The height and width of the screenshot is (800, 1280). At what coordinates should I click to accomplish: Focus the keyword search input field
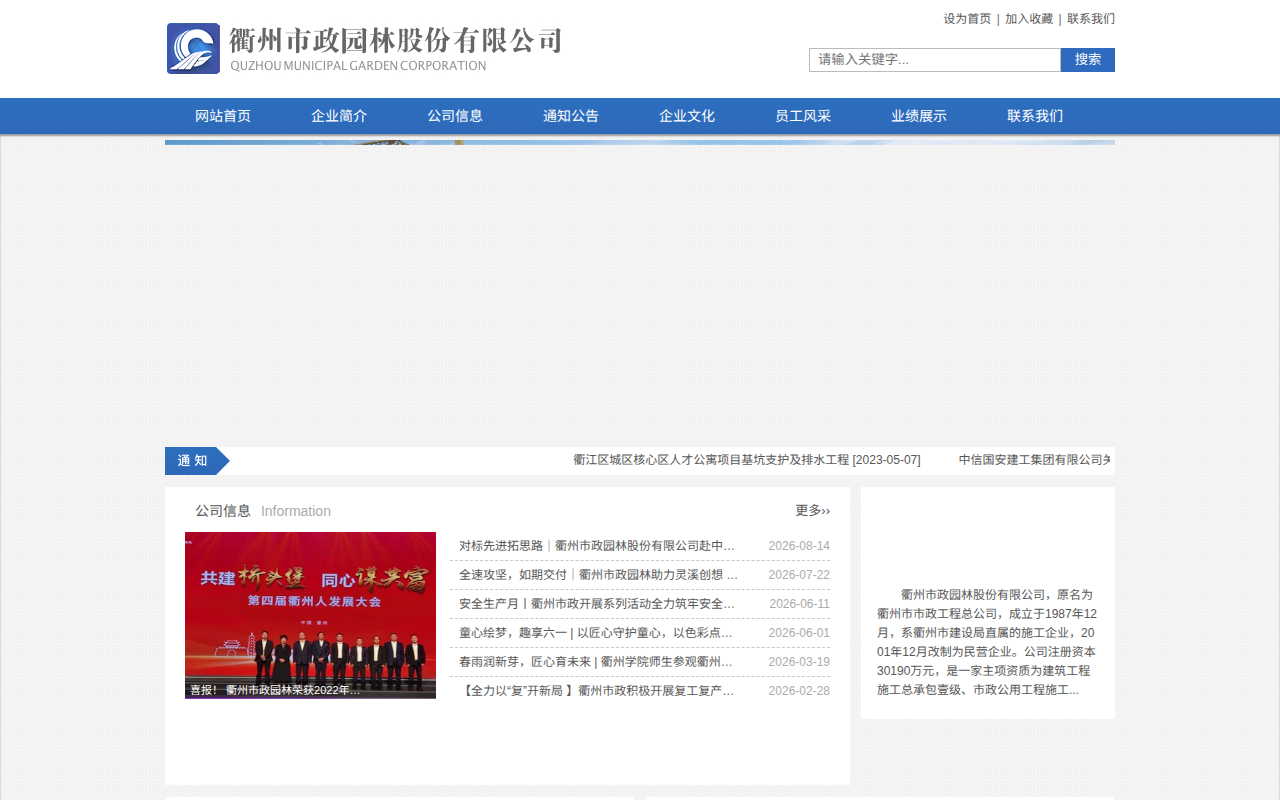(x=935, y=60)
